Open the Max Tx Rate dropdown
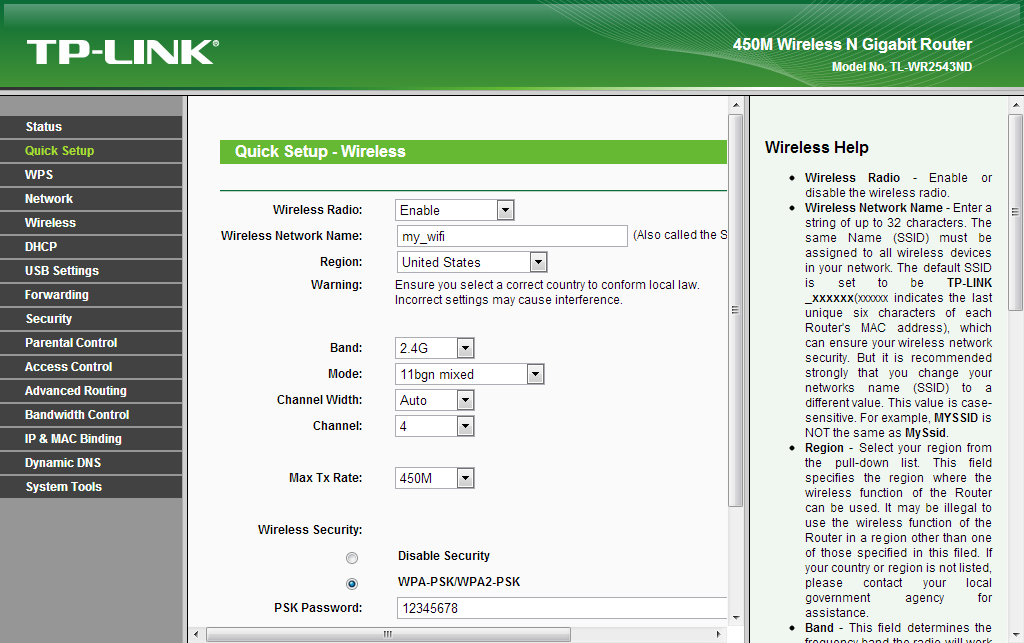The image size is (1024, 643). point(434,478)
